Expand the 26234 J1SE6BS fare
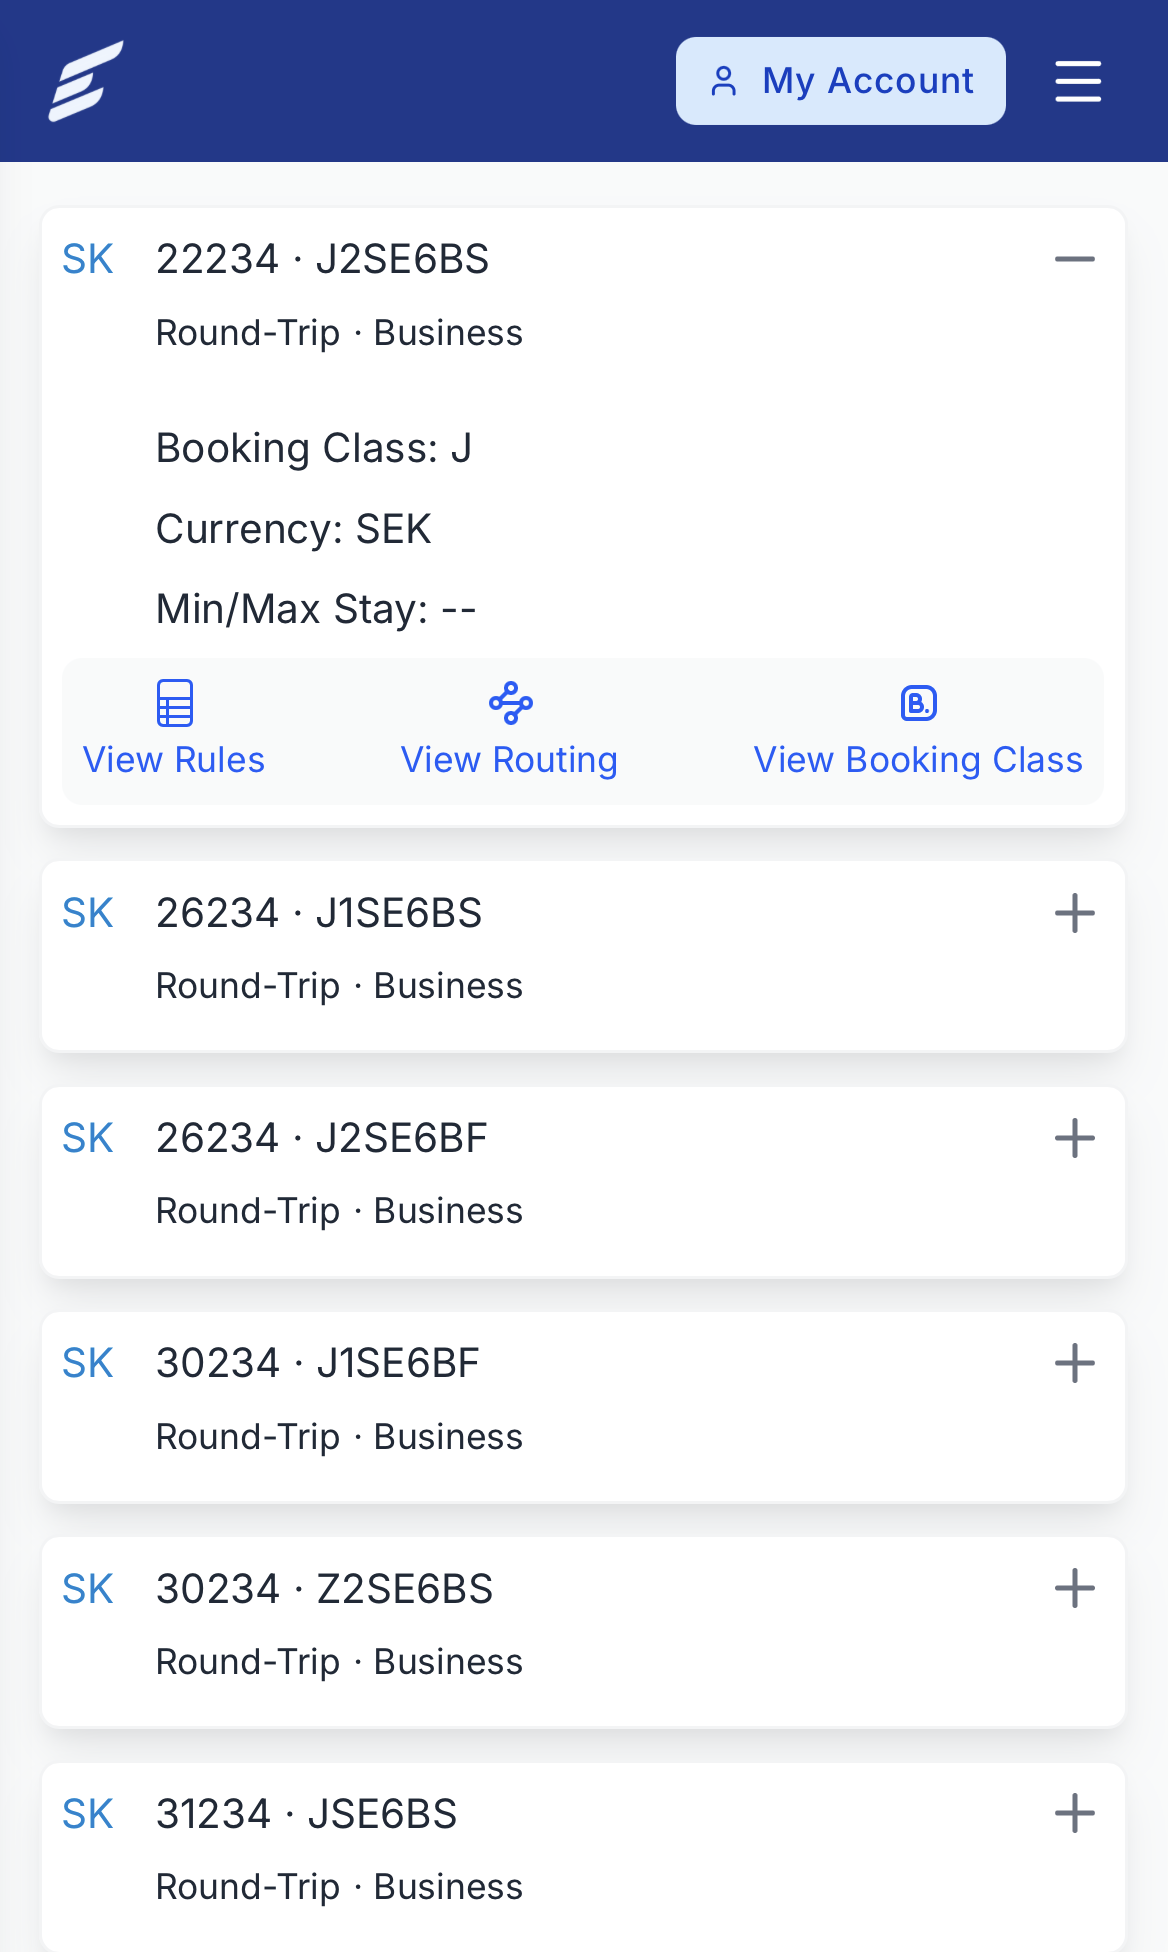Viewport: 1170px width, 1952px height. coord(1075,913)
